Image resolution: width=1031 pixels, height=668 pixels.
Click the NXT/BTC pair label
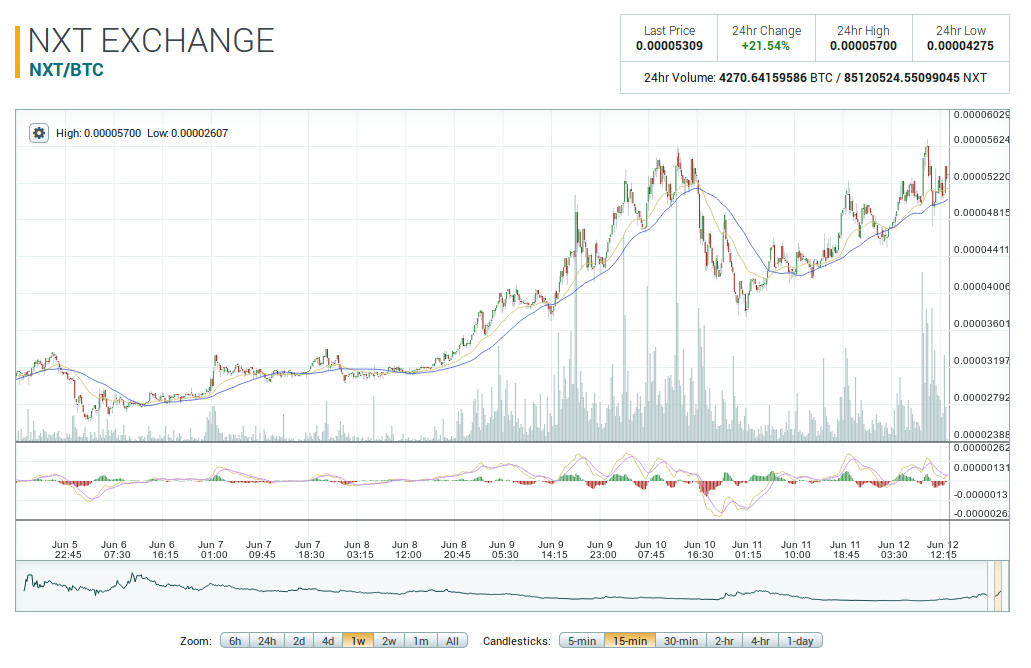[66, 70]
